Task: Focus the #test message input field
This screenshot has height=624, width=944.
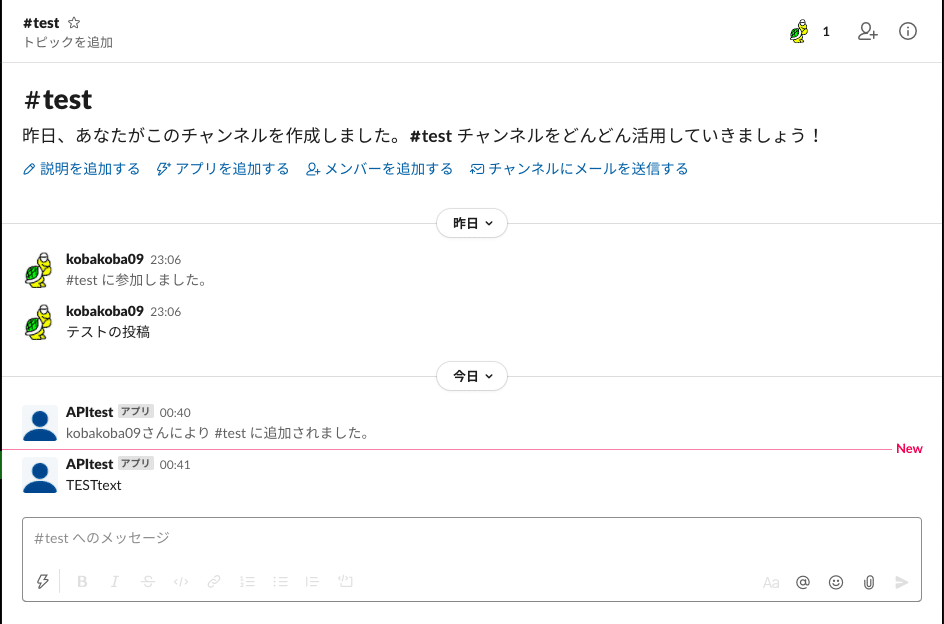Action: (470, 538)
